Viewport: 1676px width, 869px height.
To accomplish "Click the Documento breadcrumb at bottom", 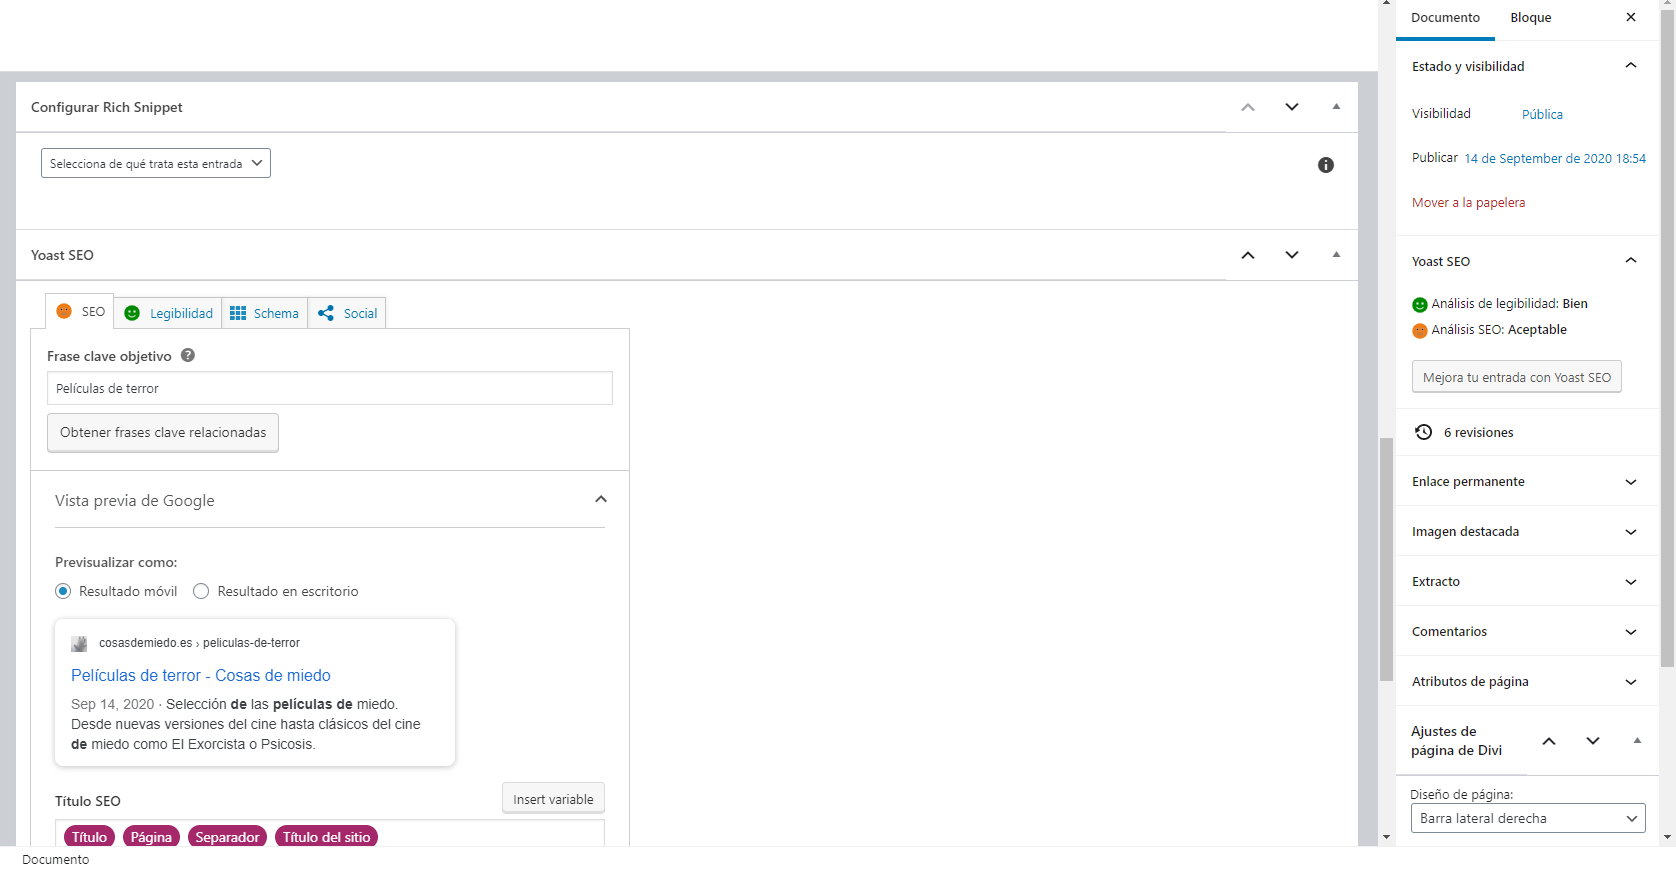I will pos(56,860).
